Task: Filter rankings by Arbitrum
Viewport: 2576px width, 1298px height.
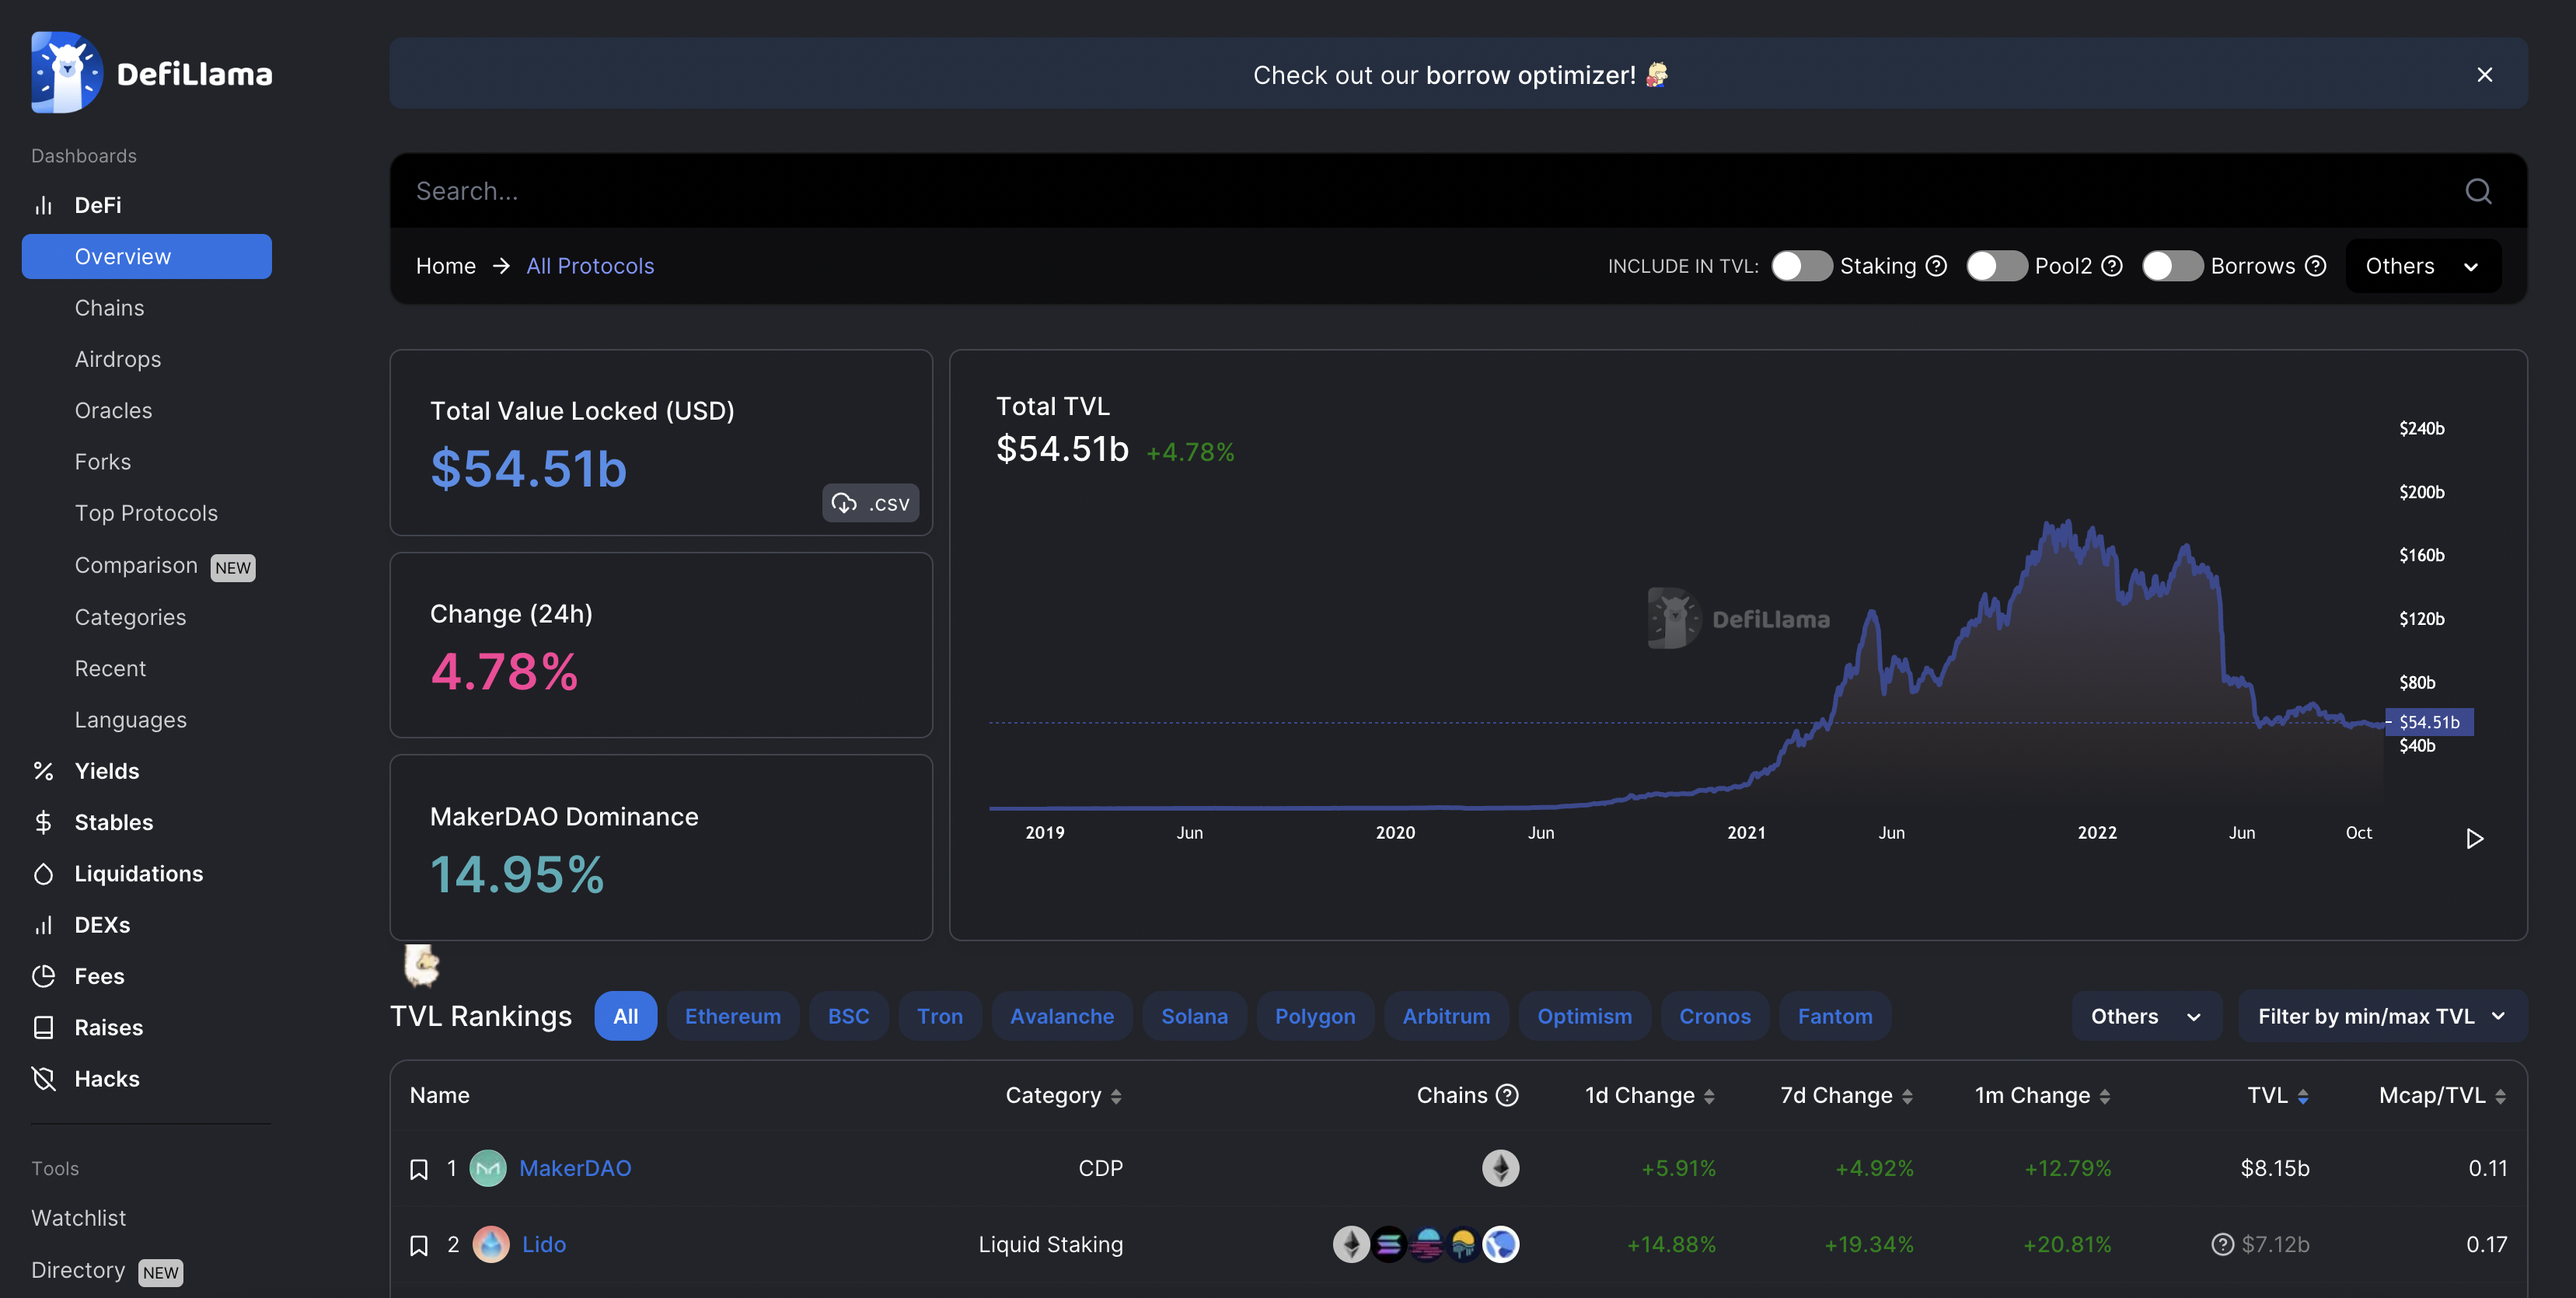Action: click(x=1446, y=1016)
